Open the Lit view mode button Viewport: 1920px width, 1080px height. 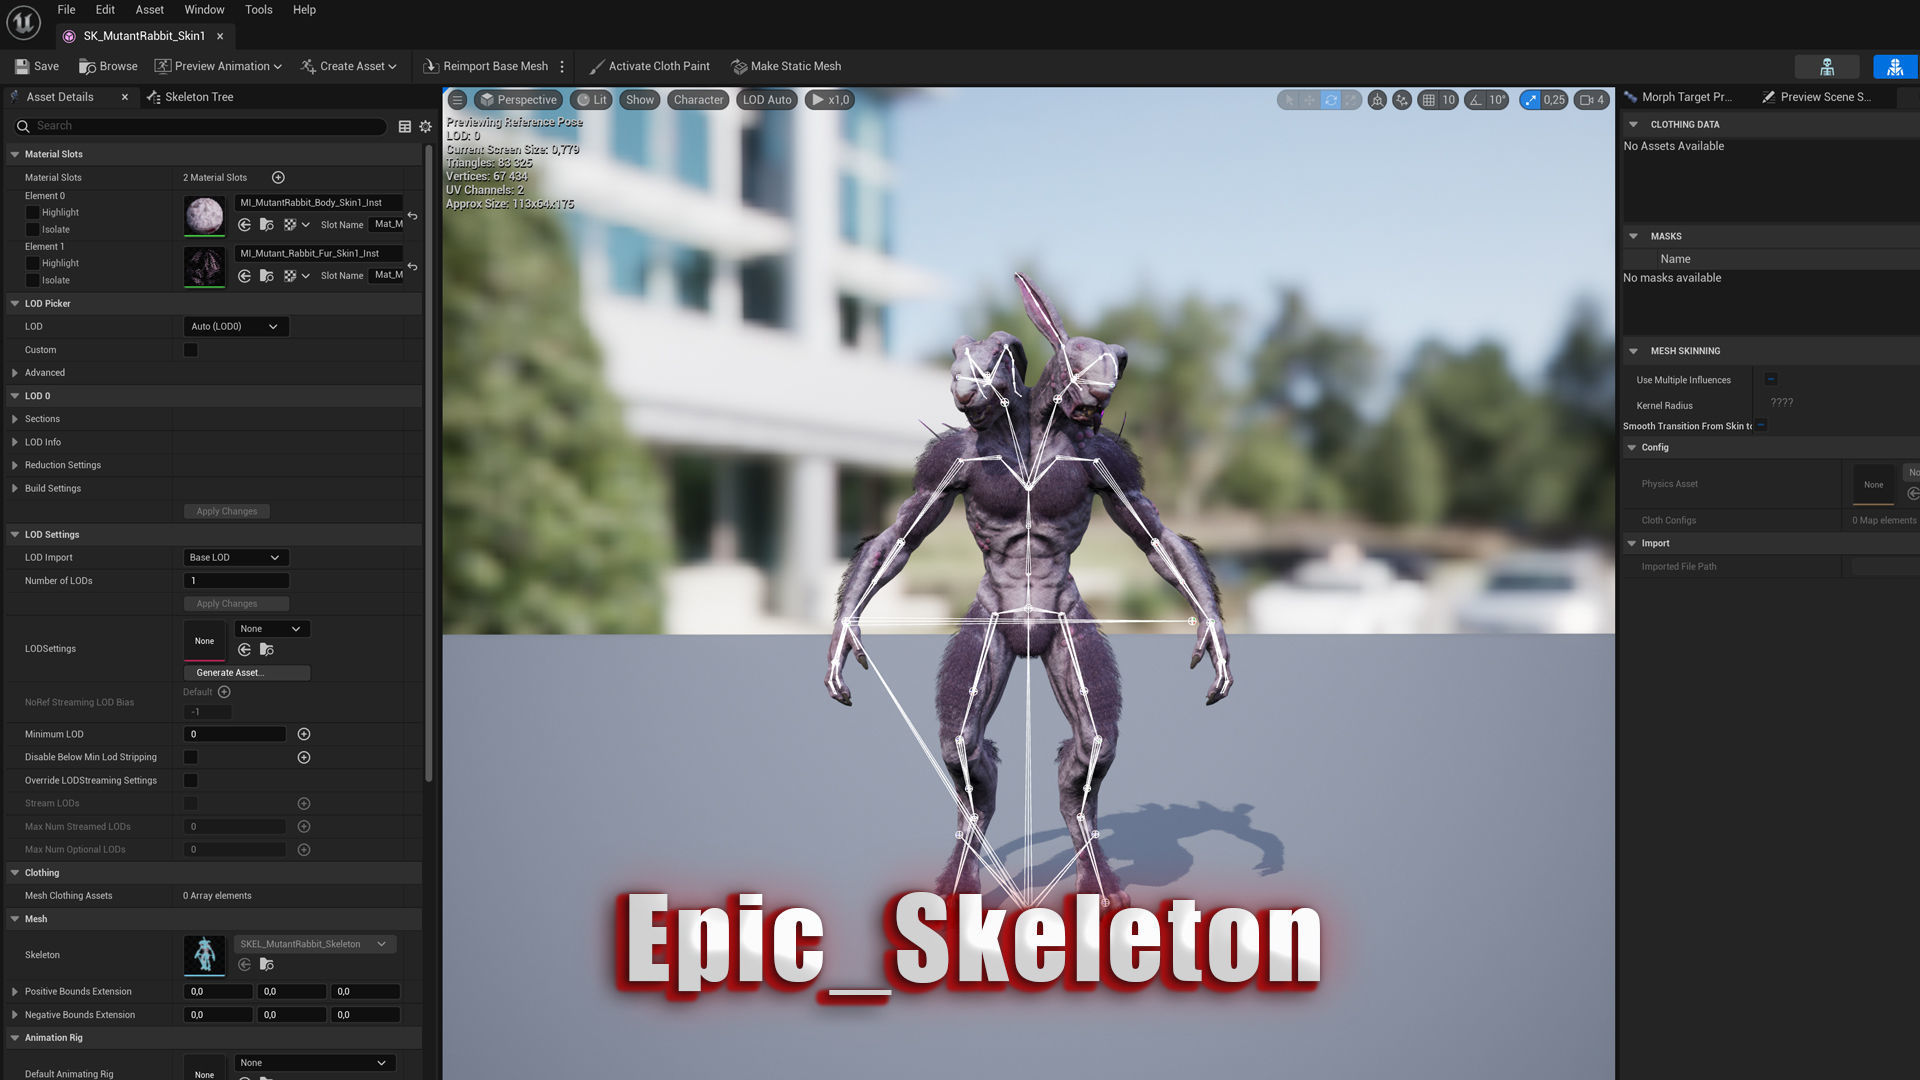[x=592, y=100]
